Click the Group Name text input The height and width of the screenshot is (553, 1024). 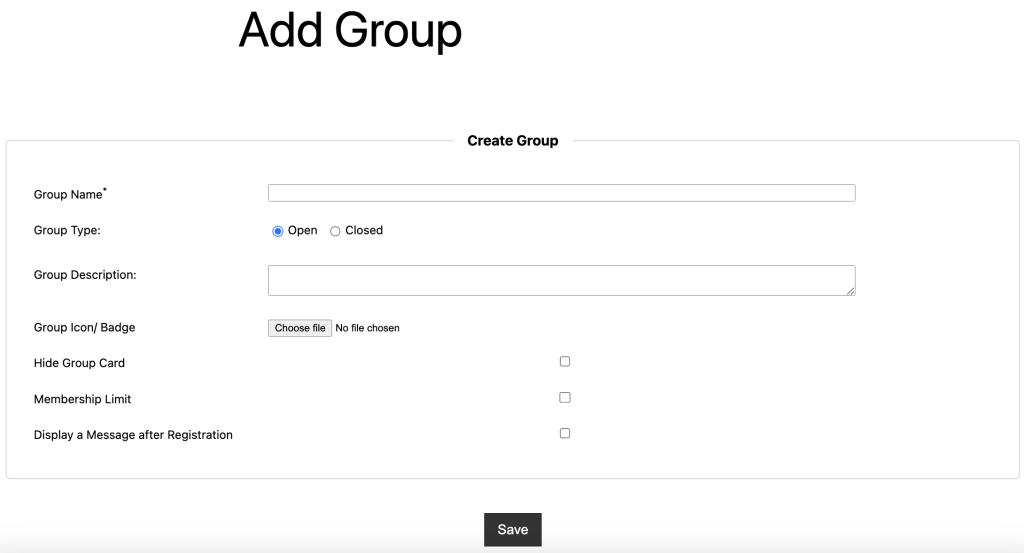click(561, 193)
